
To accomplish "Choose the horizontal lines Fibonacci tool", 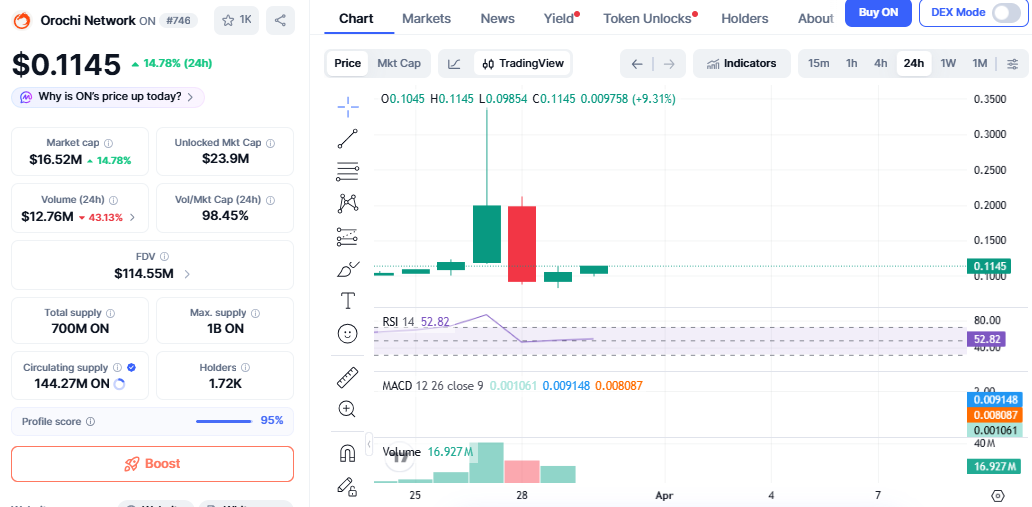I will click(x=348, y=171).
